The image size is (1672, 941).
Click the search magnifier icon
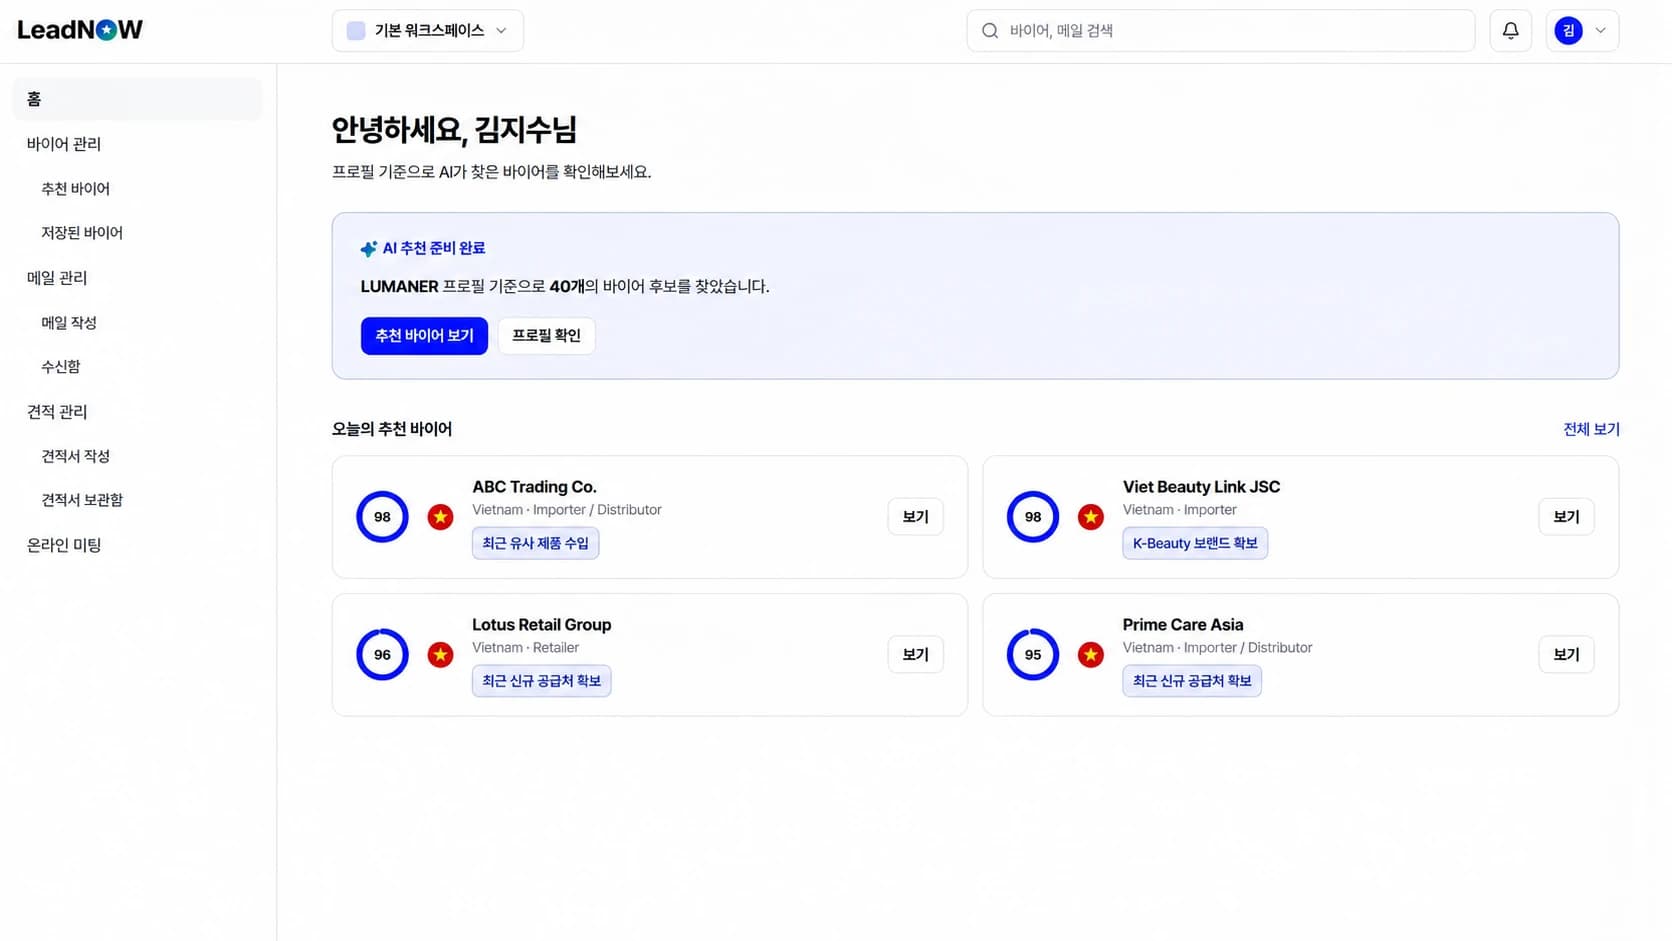click(990, 31)
